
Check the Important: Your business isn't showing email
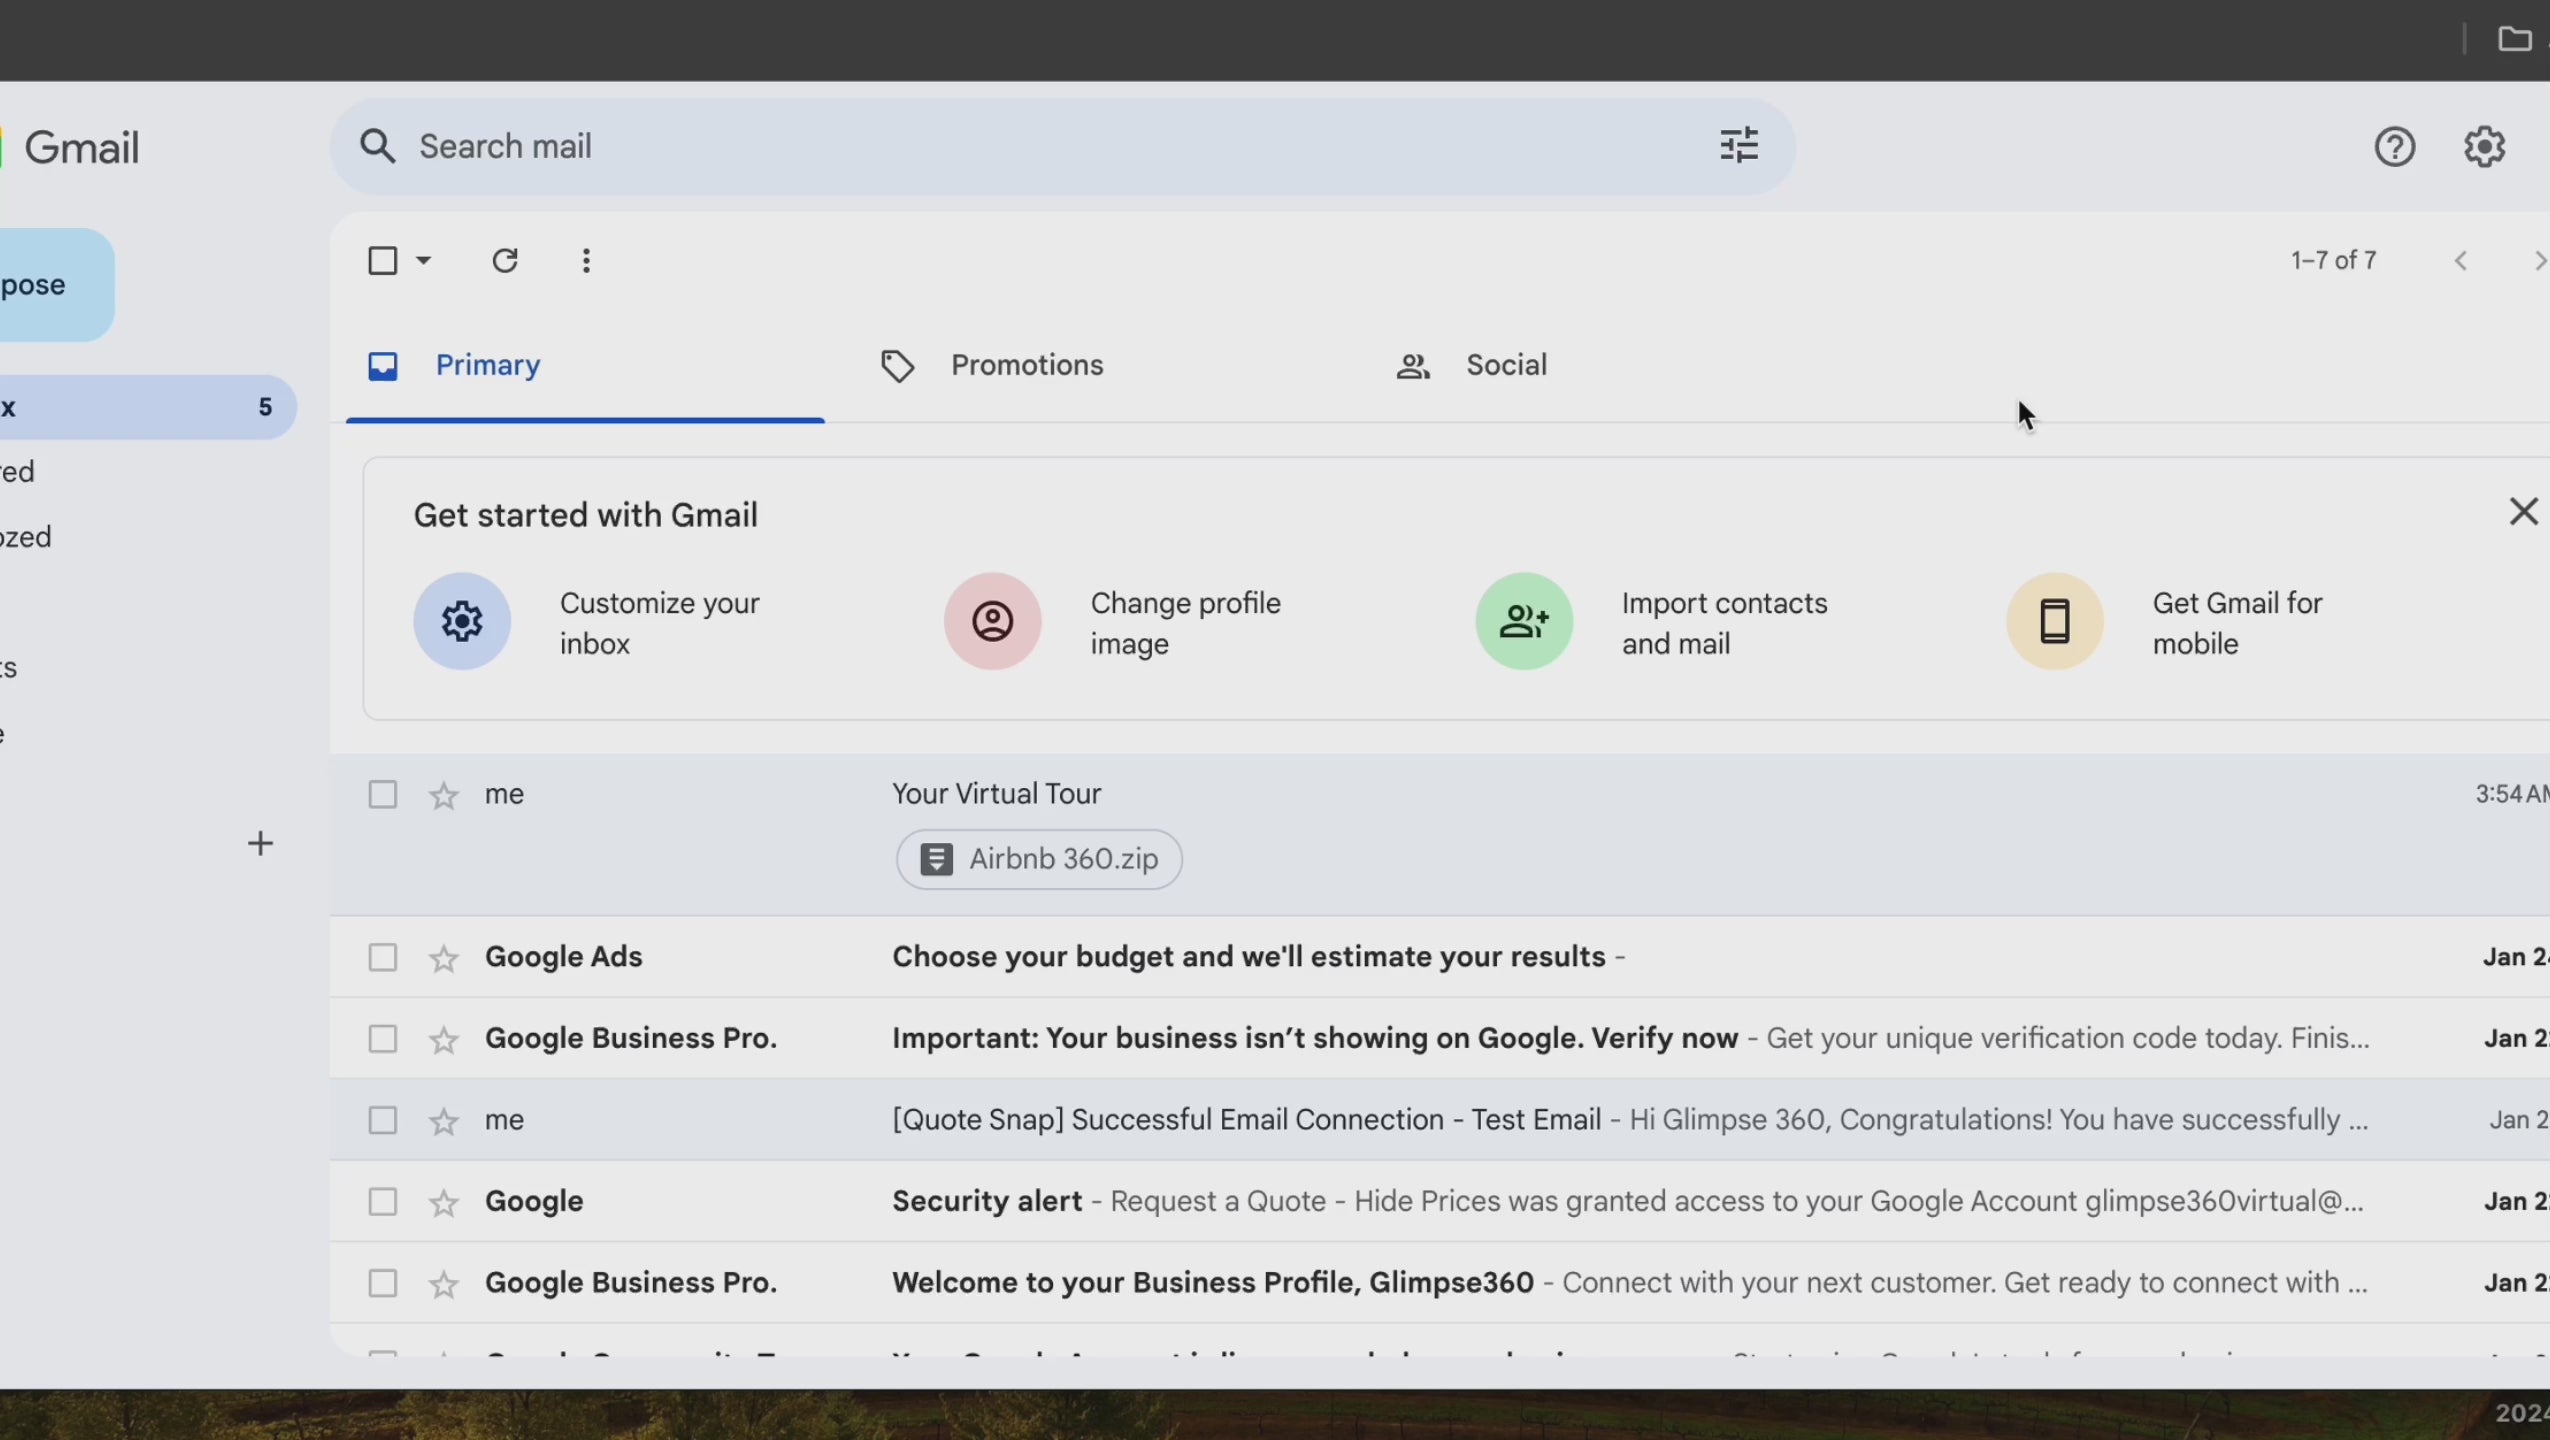tap(382, 1040)
